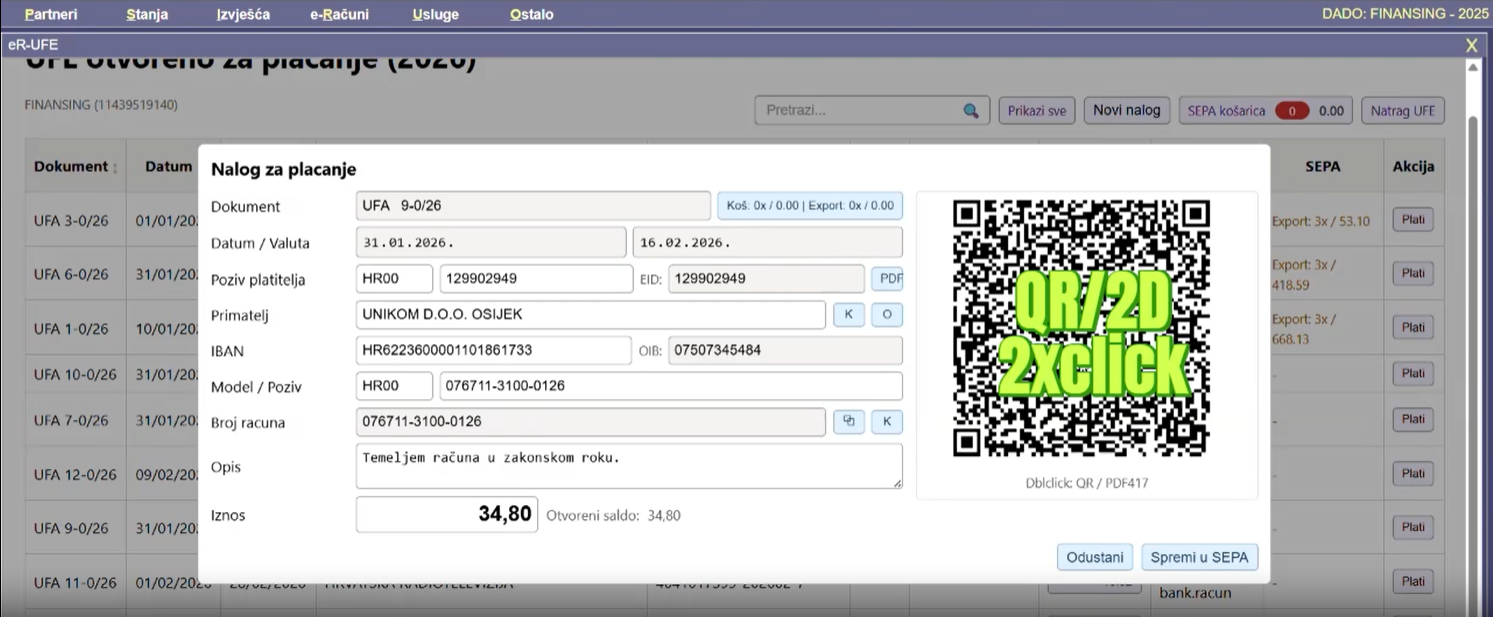Screen dimensions: 1493x617
Task: Click the Natrag UFE button
Action: coord(1402,110)
